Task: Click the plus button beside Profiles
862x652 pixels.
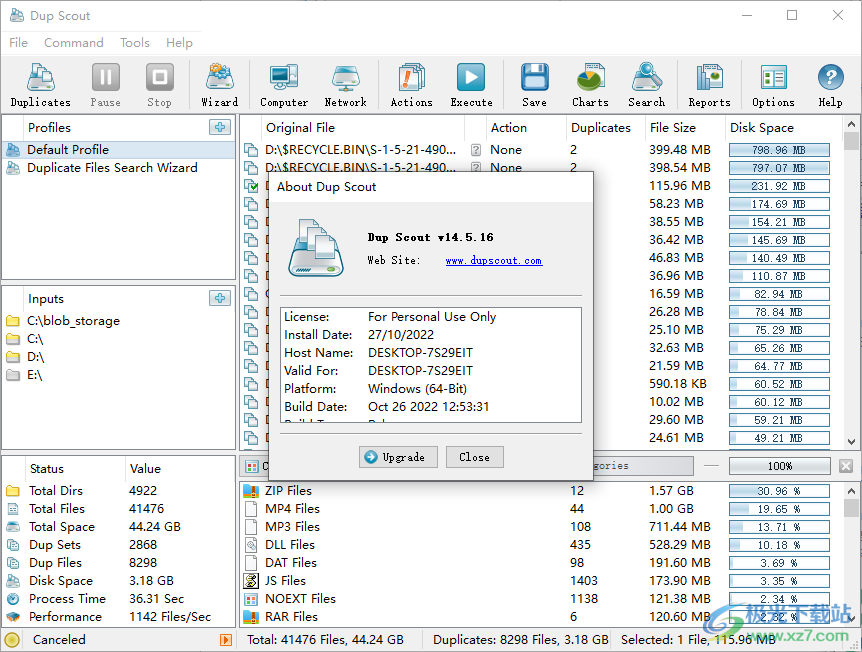Action: (220, 127)
